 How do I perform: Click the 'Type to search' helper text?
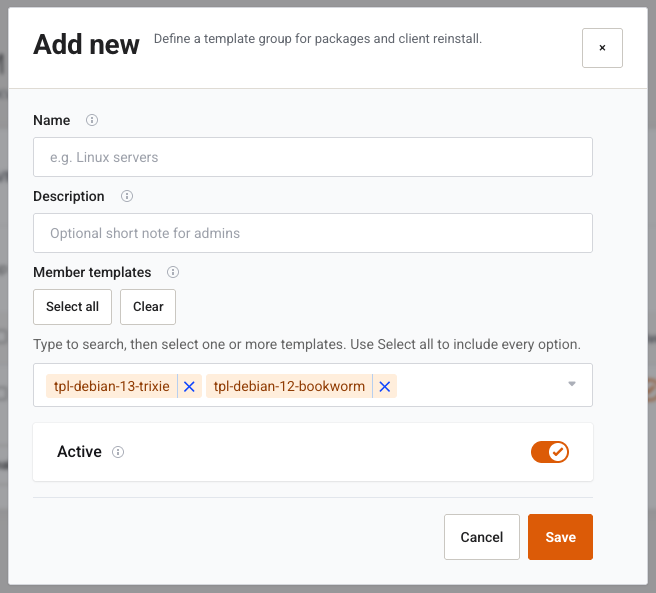[x=307, y=344]
